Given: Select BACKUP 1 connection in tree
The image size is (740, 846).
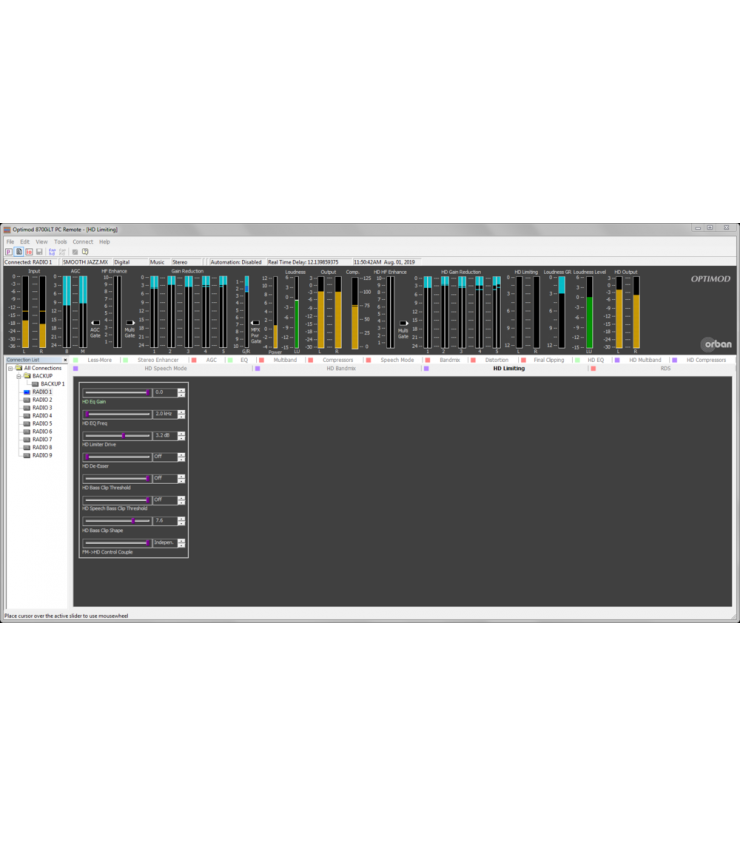Looking at the screenshot, I should pyautogui.click(x=52, y=384).
